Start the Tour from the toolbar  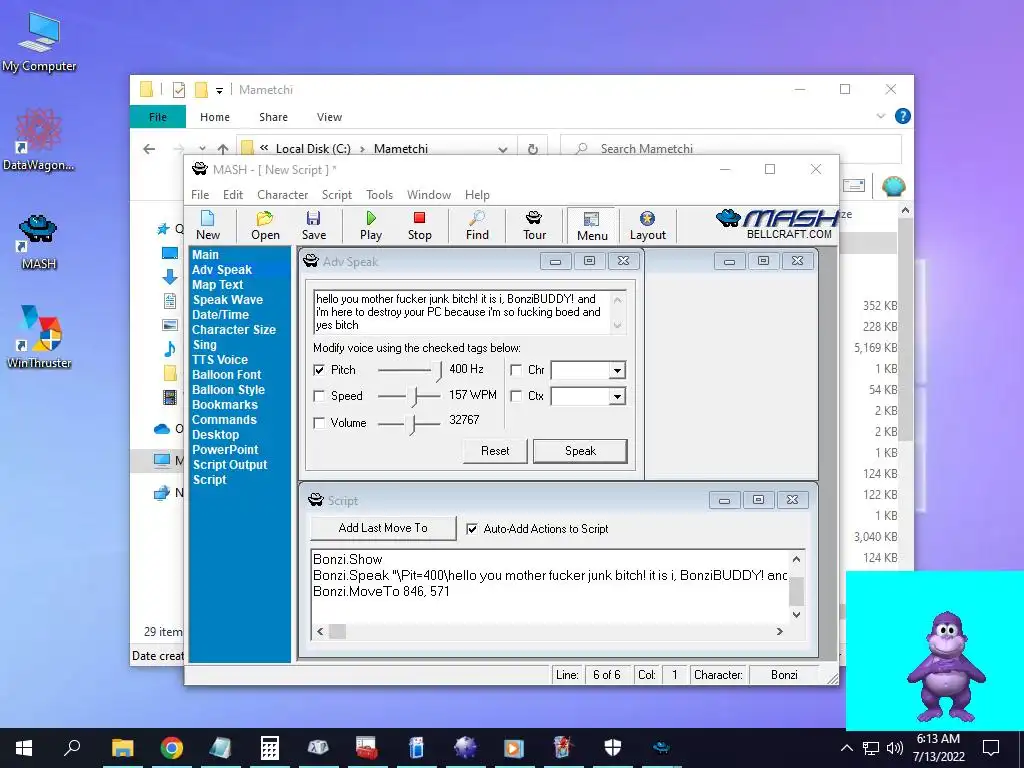(534, 225)
